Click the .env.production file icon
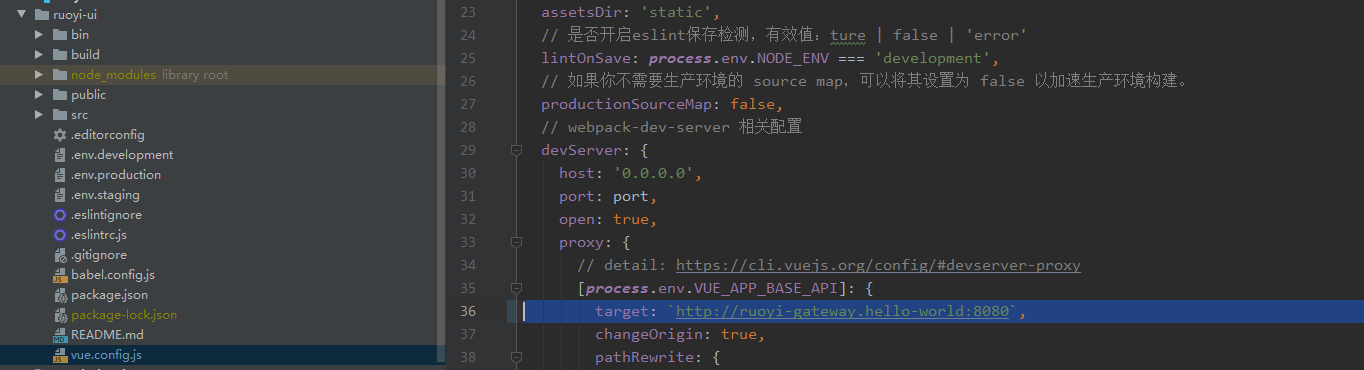 [x=60, y=175]
